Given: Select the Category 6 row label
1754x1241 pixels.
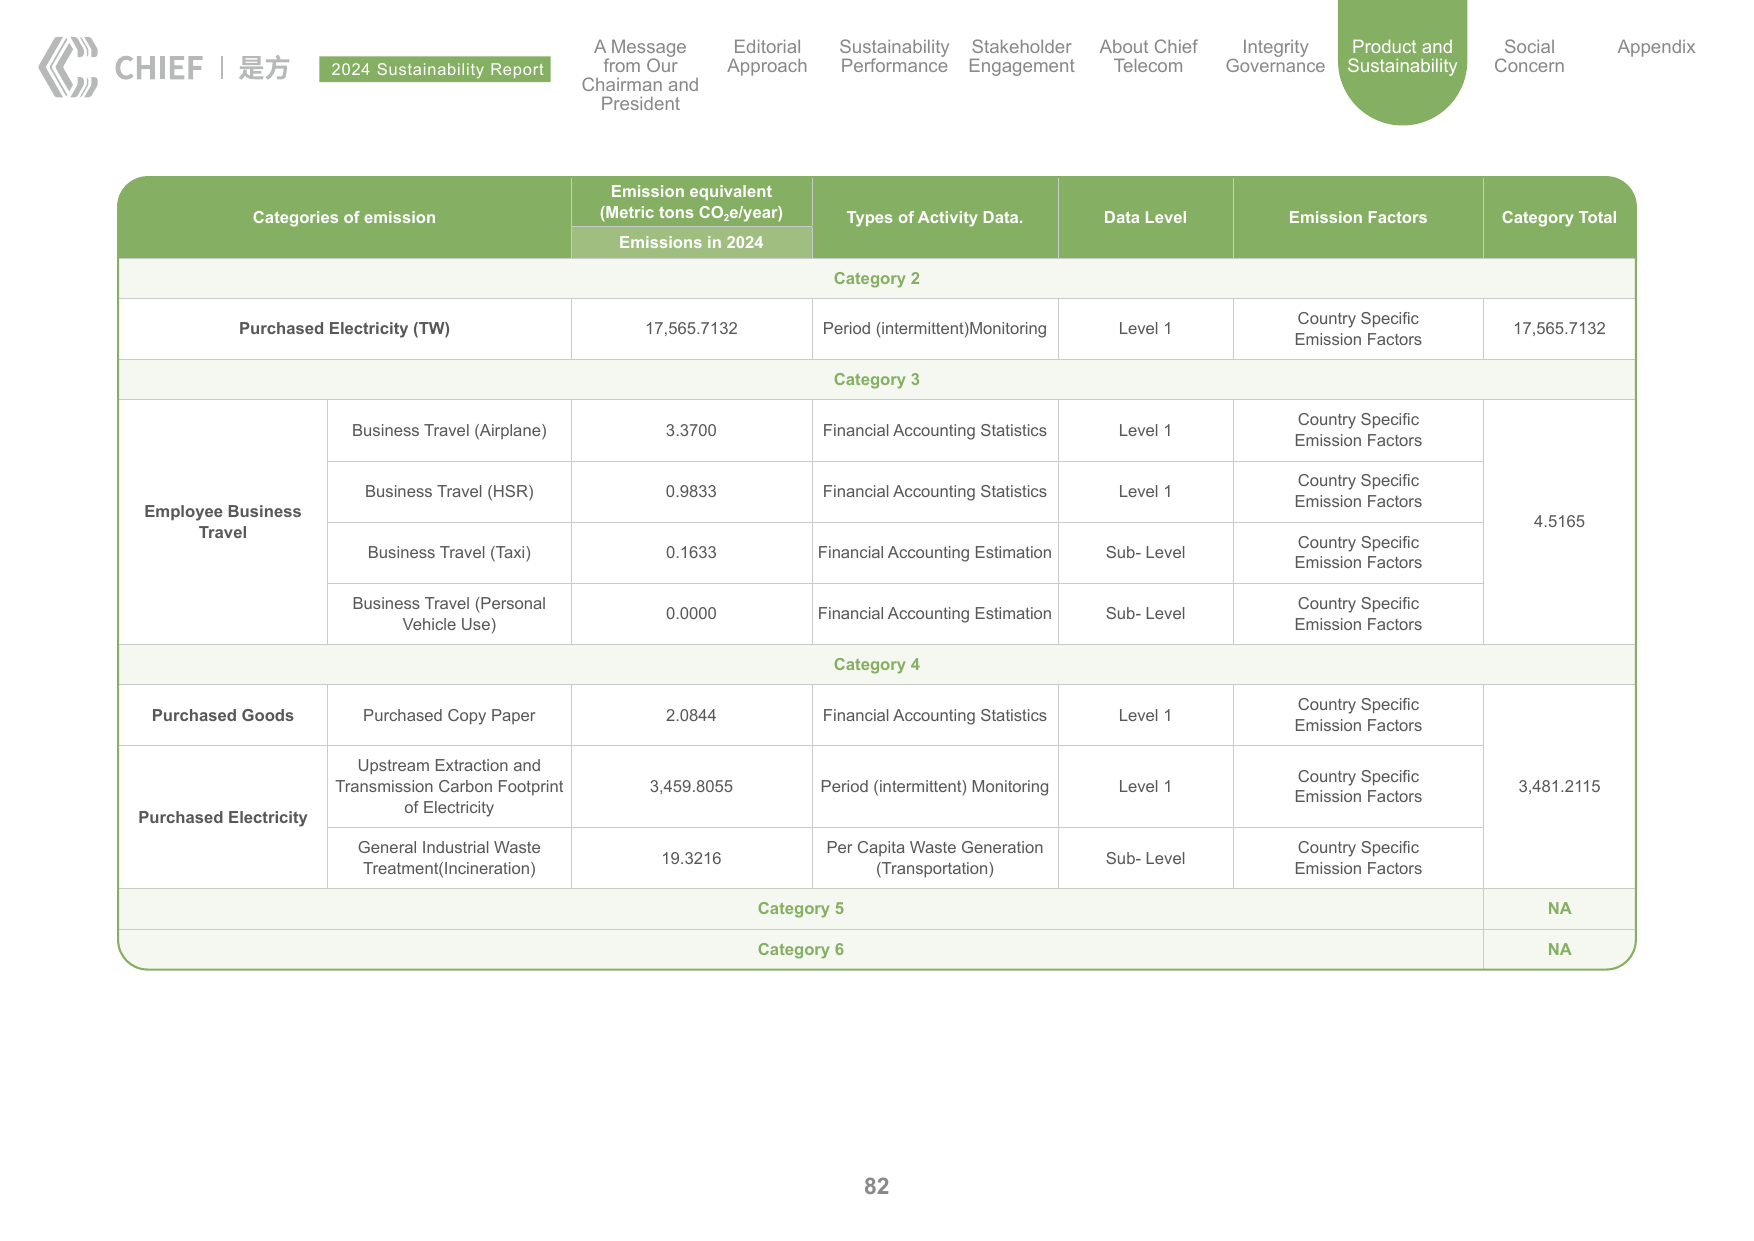Looking at the screenshot, I should tap(800, 950).
